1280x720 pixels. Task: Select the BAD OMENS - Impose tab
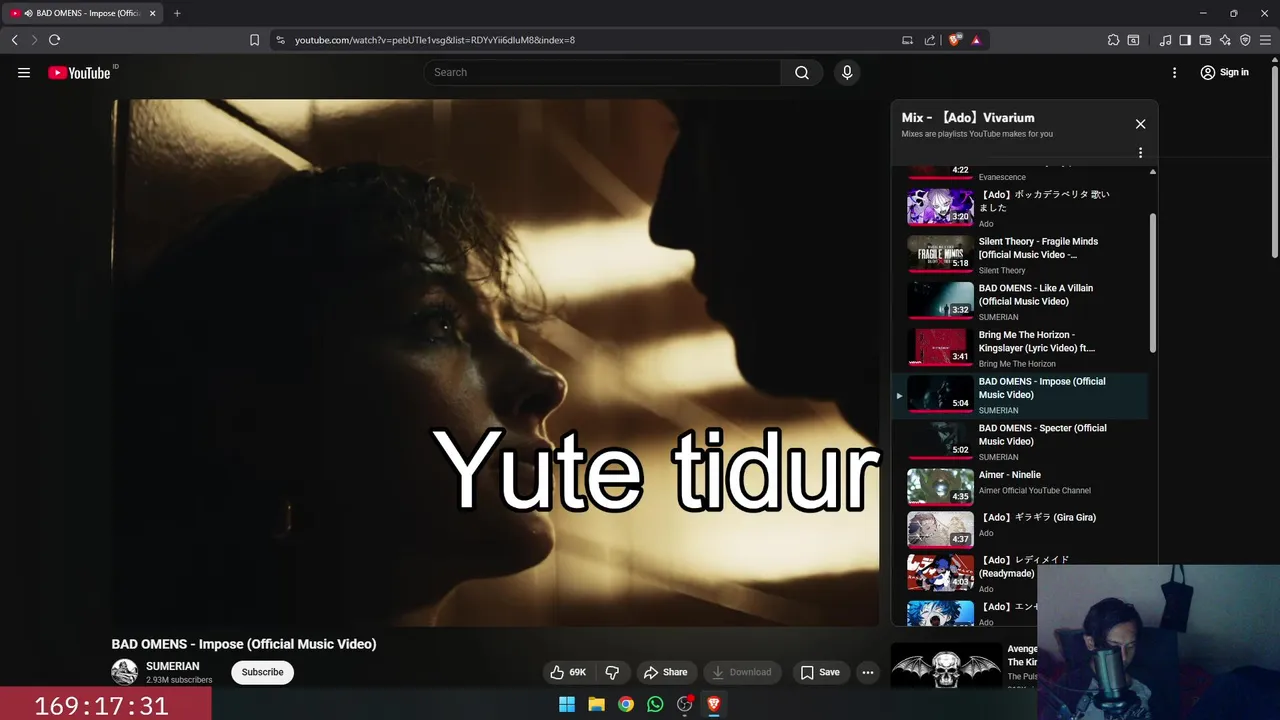click(x=84, y=13)
